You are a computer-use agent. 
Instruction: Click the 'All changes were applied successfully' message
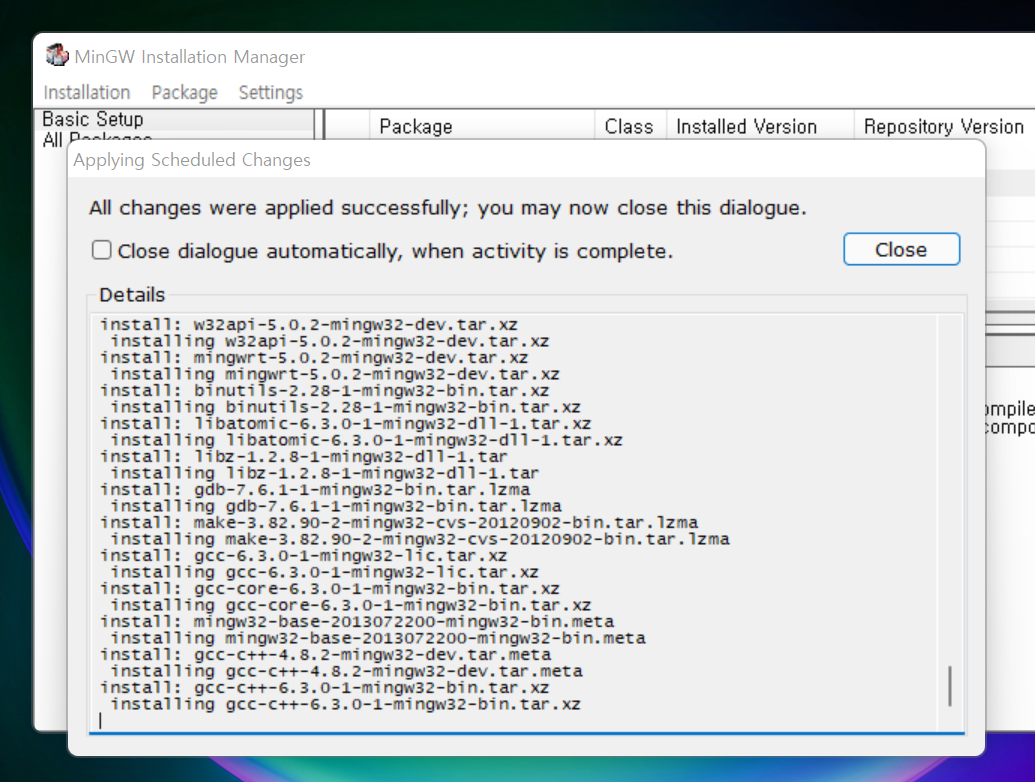tap(448, 208)
